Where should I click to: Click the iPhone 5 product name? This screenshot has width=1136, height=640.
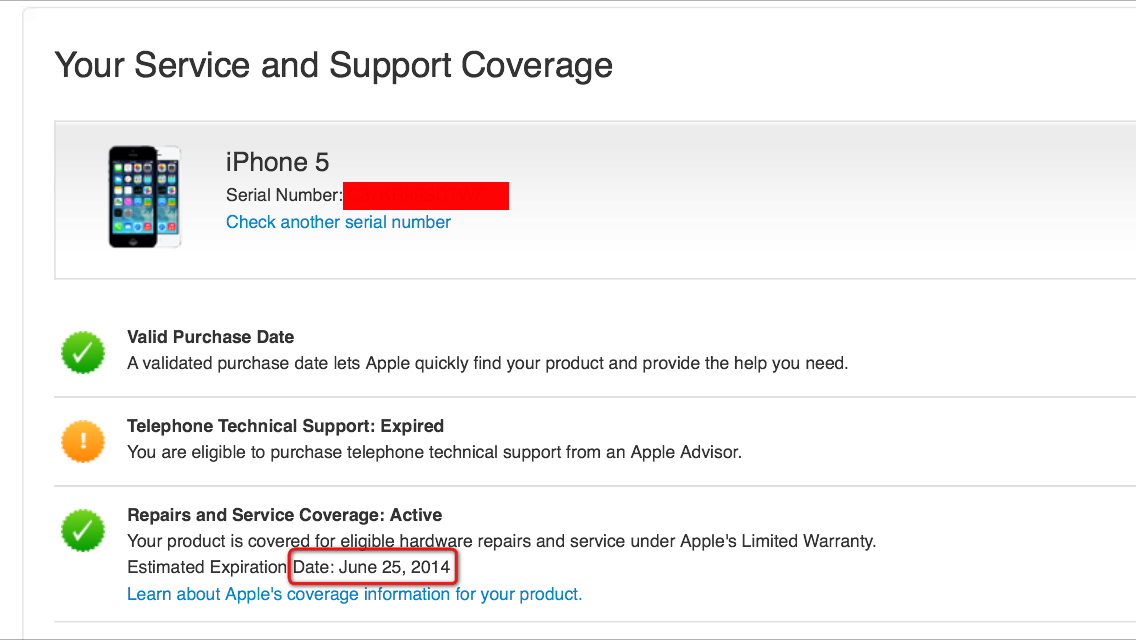pyautogui.click(x=277, y=162)
